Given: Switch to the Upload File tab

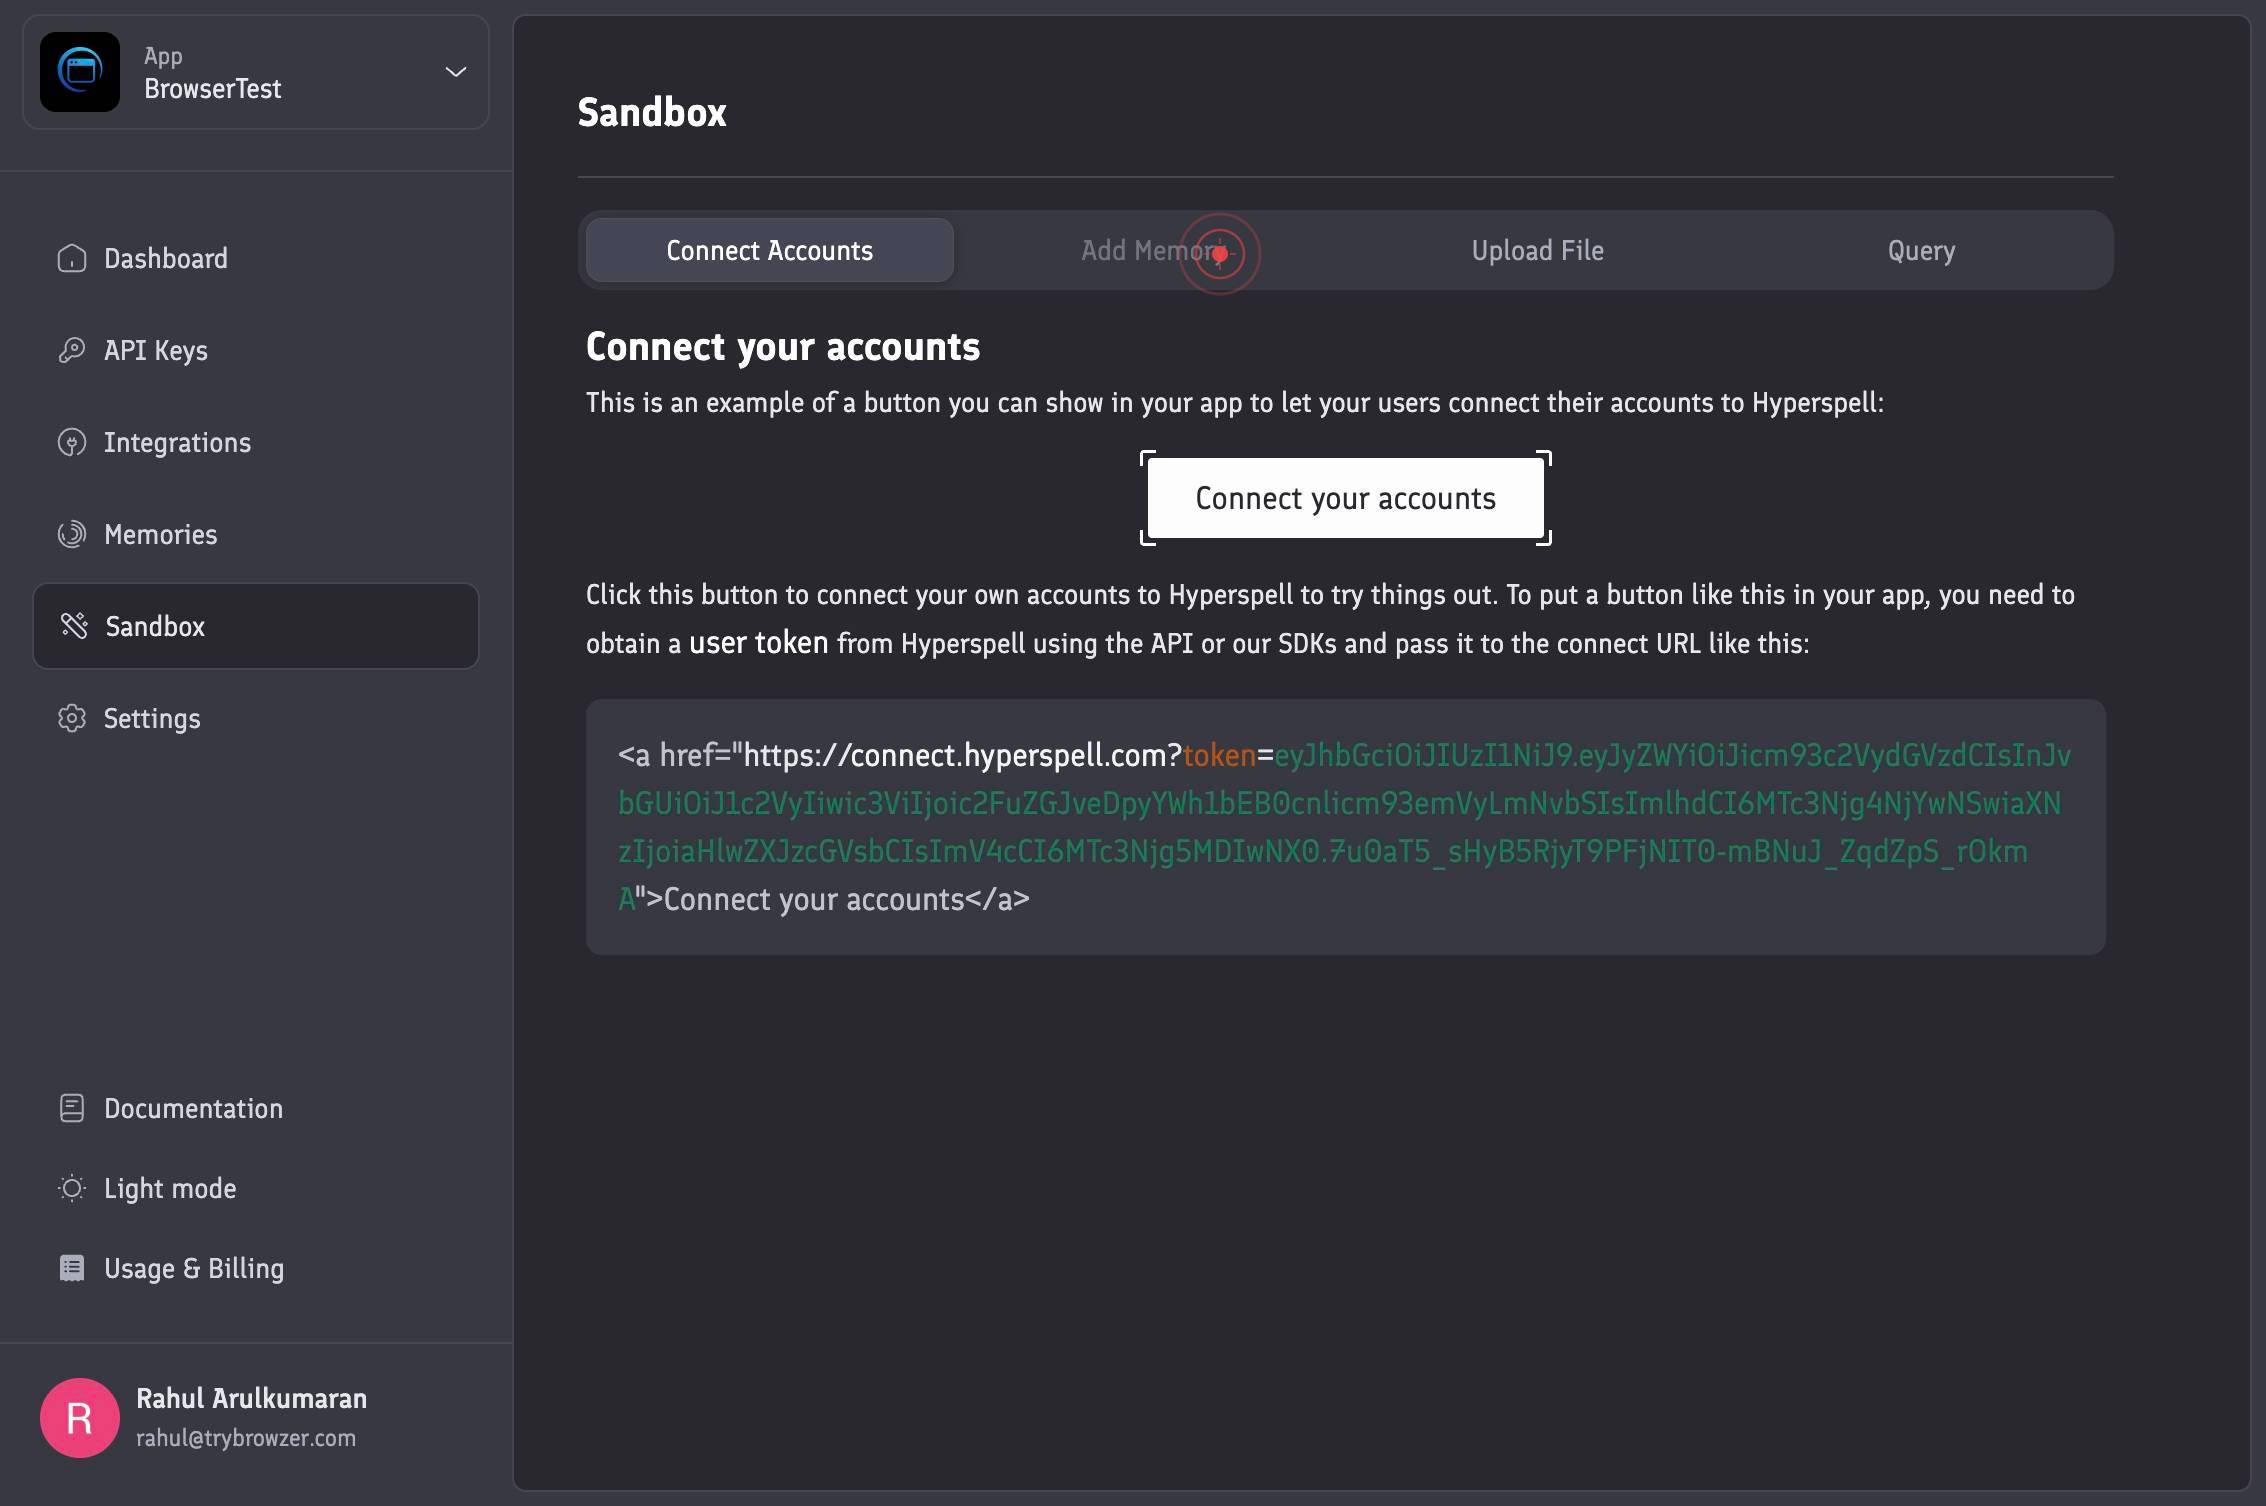Looking at the screenshot, I should coord(1537,250).
